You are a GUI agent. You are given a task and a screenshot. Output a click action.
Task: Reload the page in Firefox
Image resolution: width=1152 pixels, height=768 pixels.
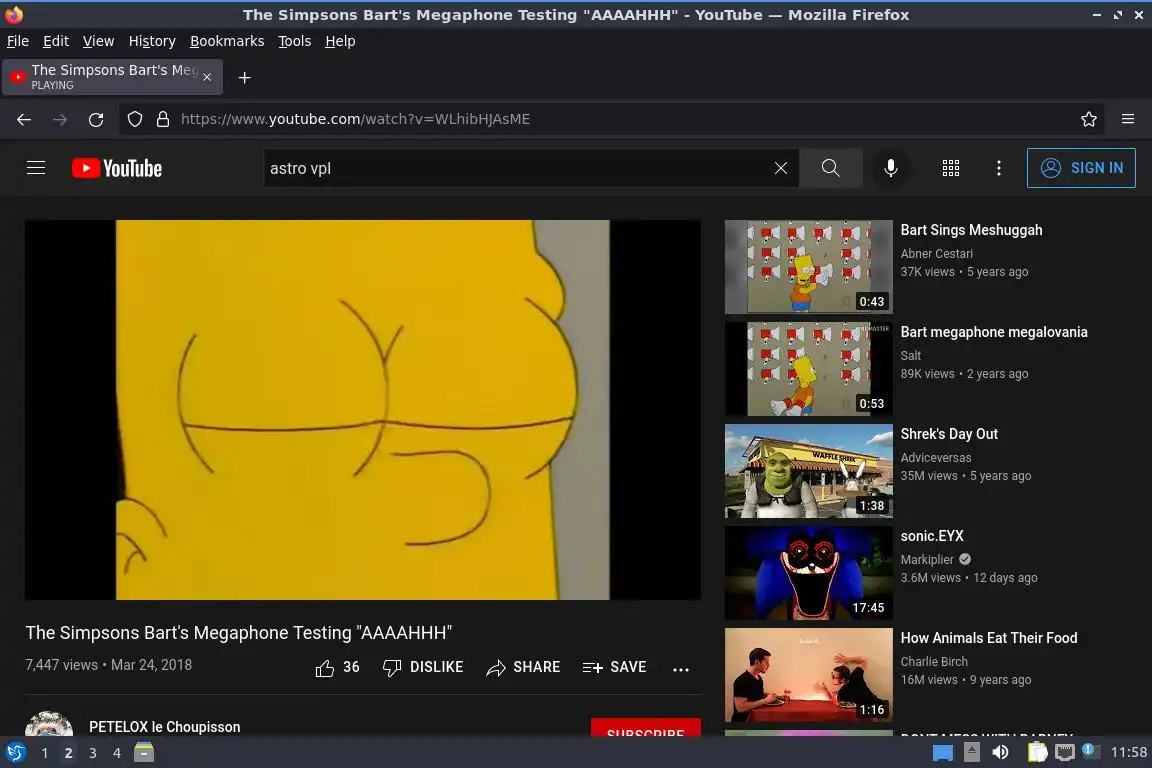96,119
